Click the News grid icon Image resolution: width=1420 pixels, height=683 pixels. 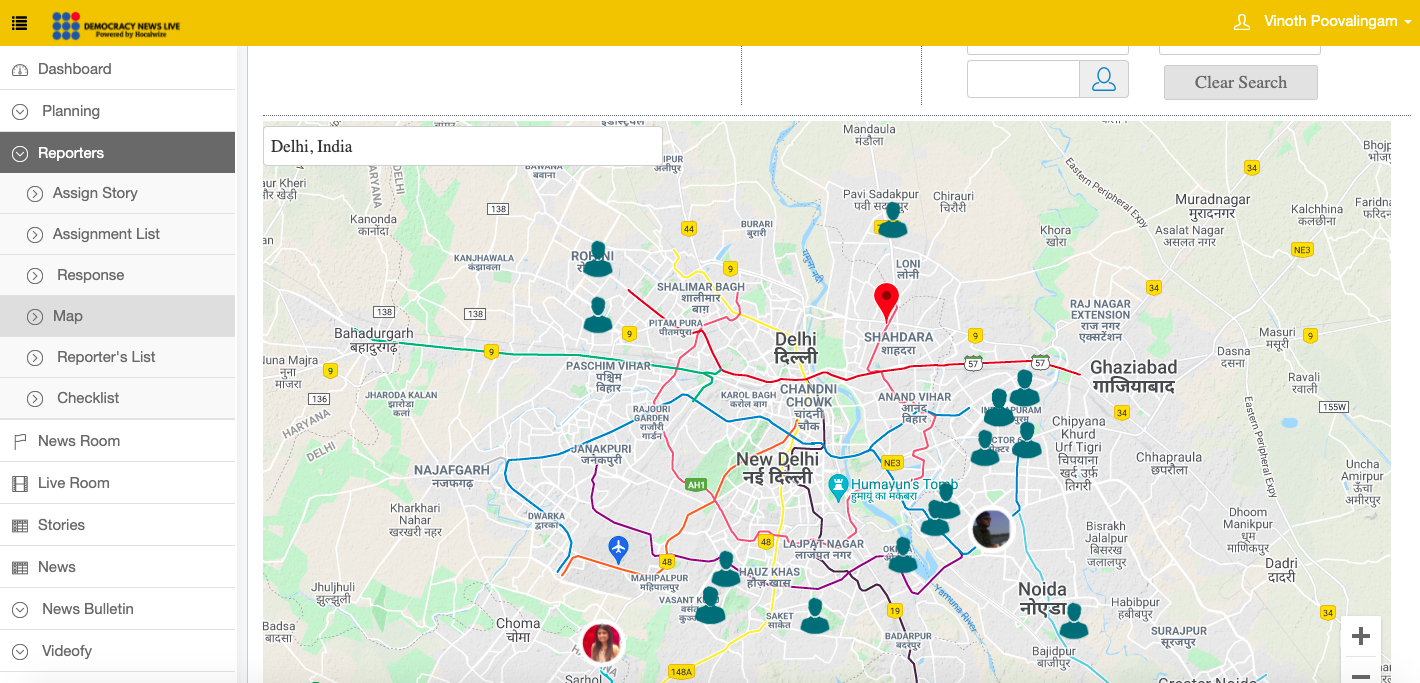[x=20, y=568]
